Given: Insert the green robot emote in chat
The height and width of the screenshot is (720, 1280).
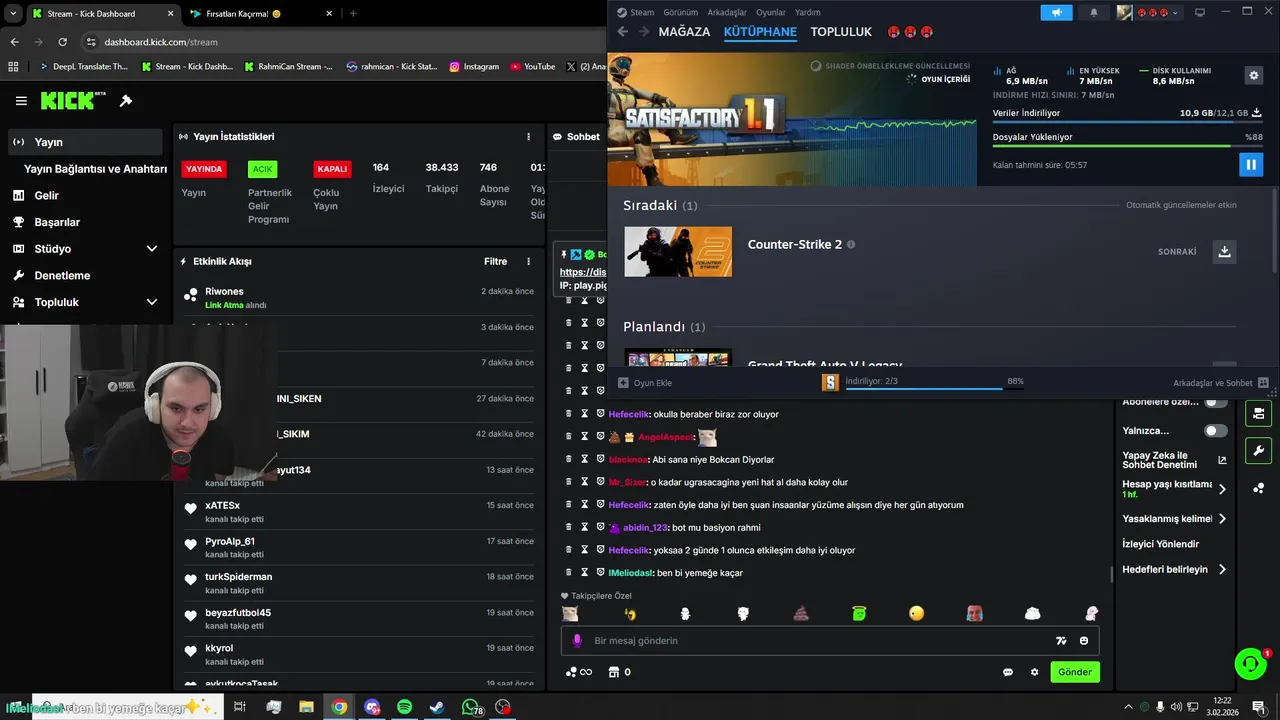Looking at the screenshot, I should point(859,613).
